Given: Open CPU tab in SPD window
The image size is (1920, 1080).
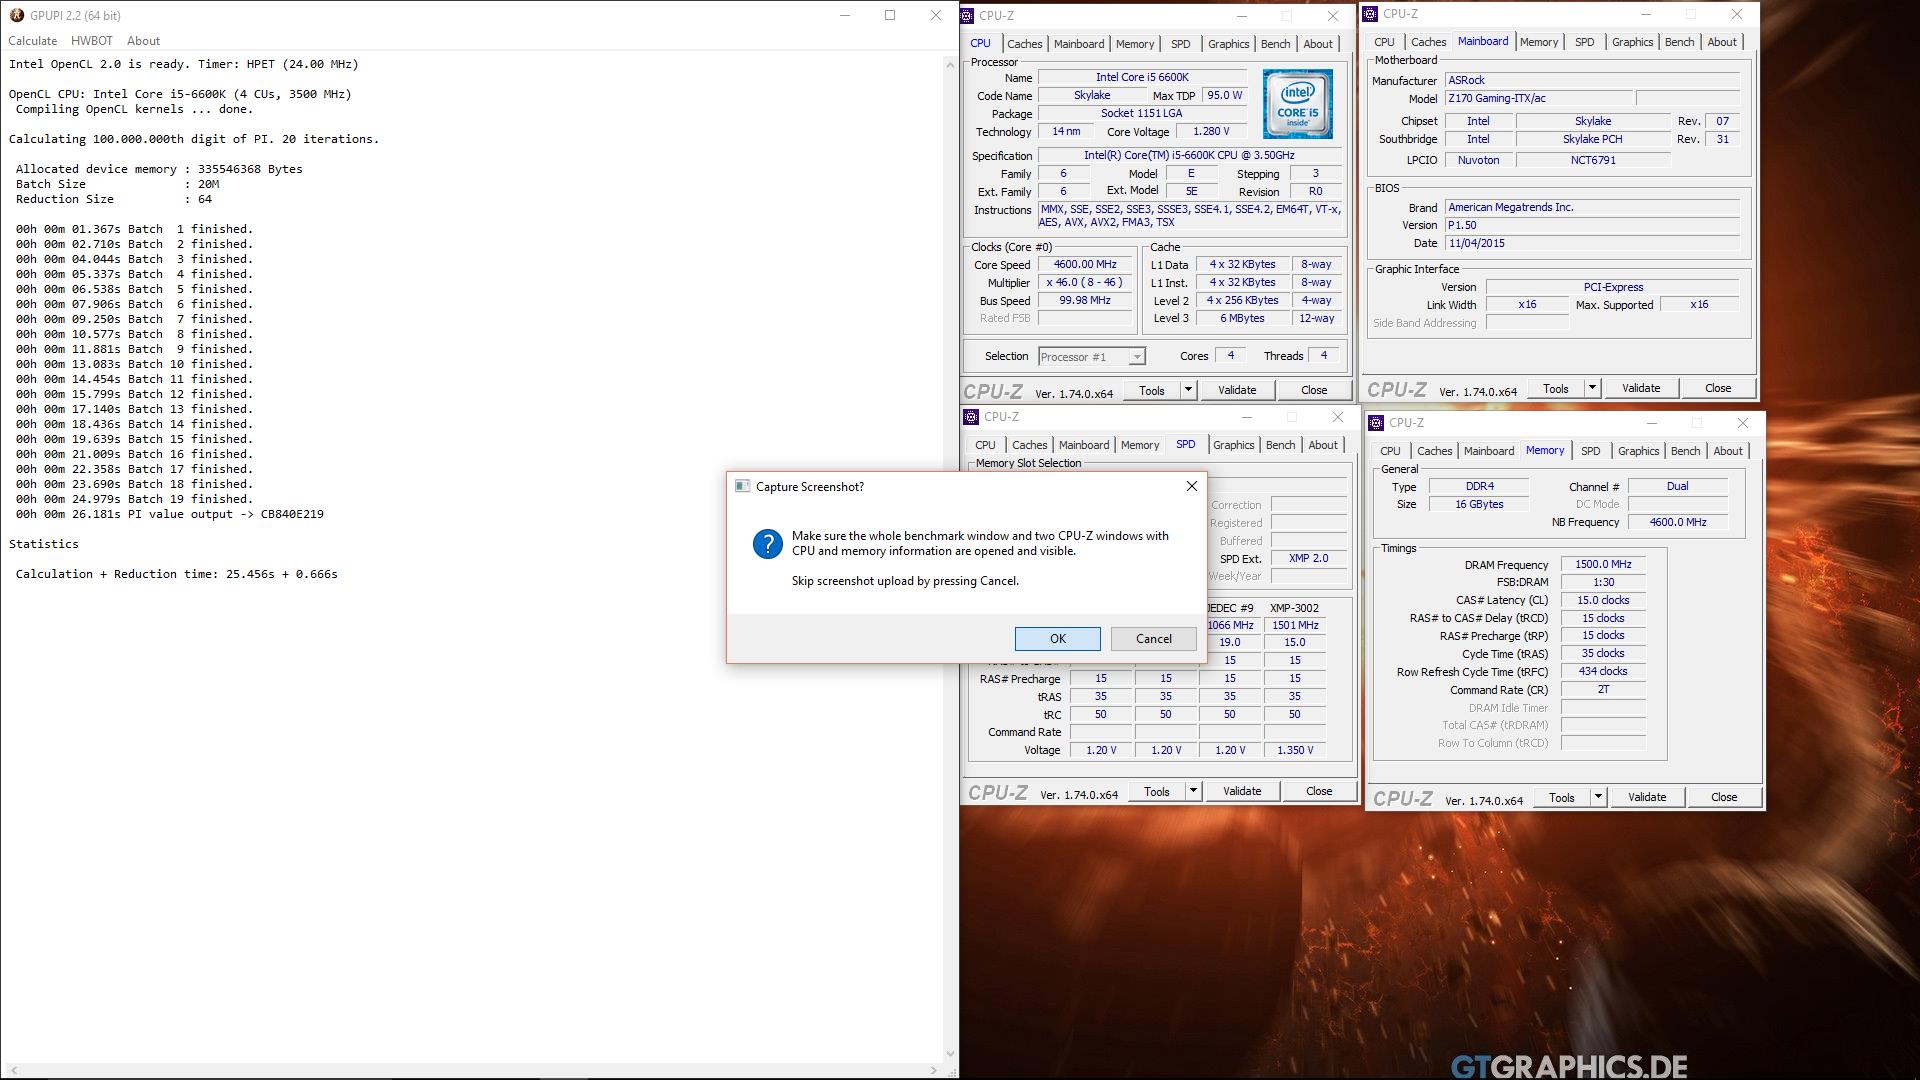Looking at the screenshot, I should pos(985,445).
